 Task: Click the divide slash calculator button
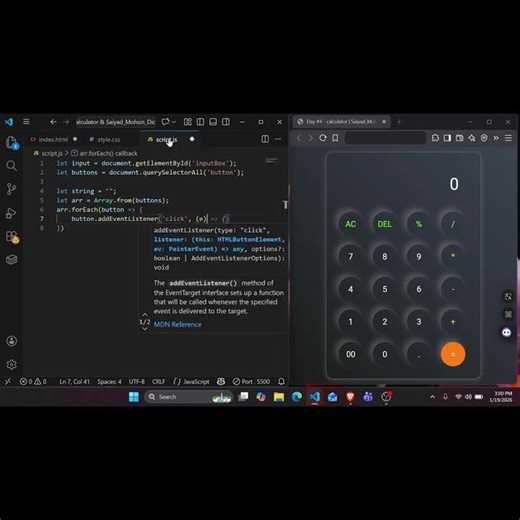click(453, 224)
